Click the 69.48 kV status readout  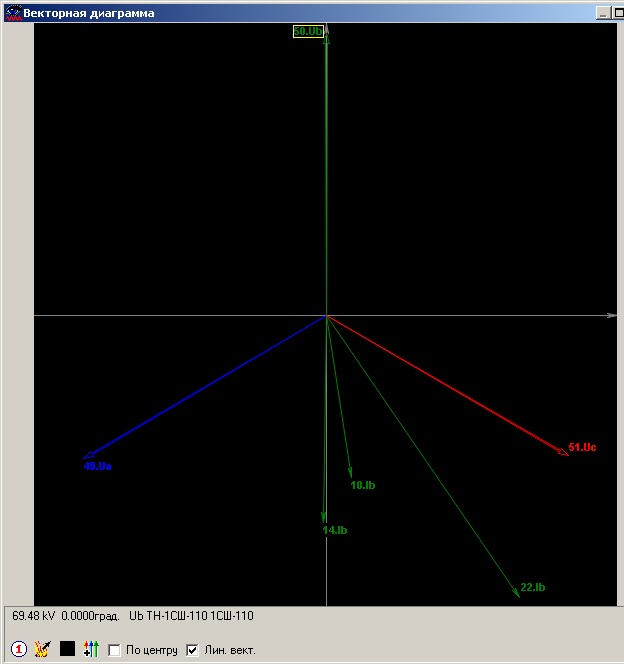pos(33,616)
